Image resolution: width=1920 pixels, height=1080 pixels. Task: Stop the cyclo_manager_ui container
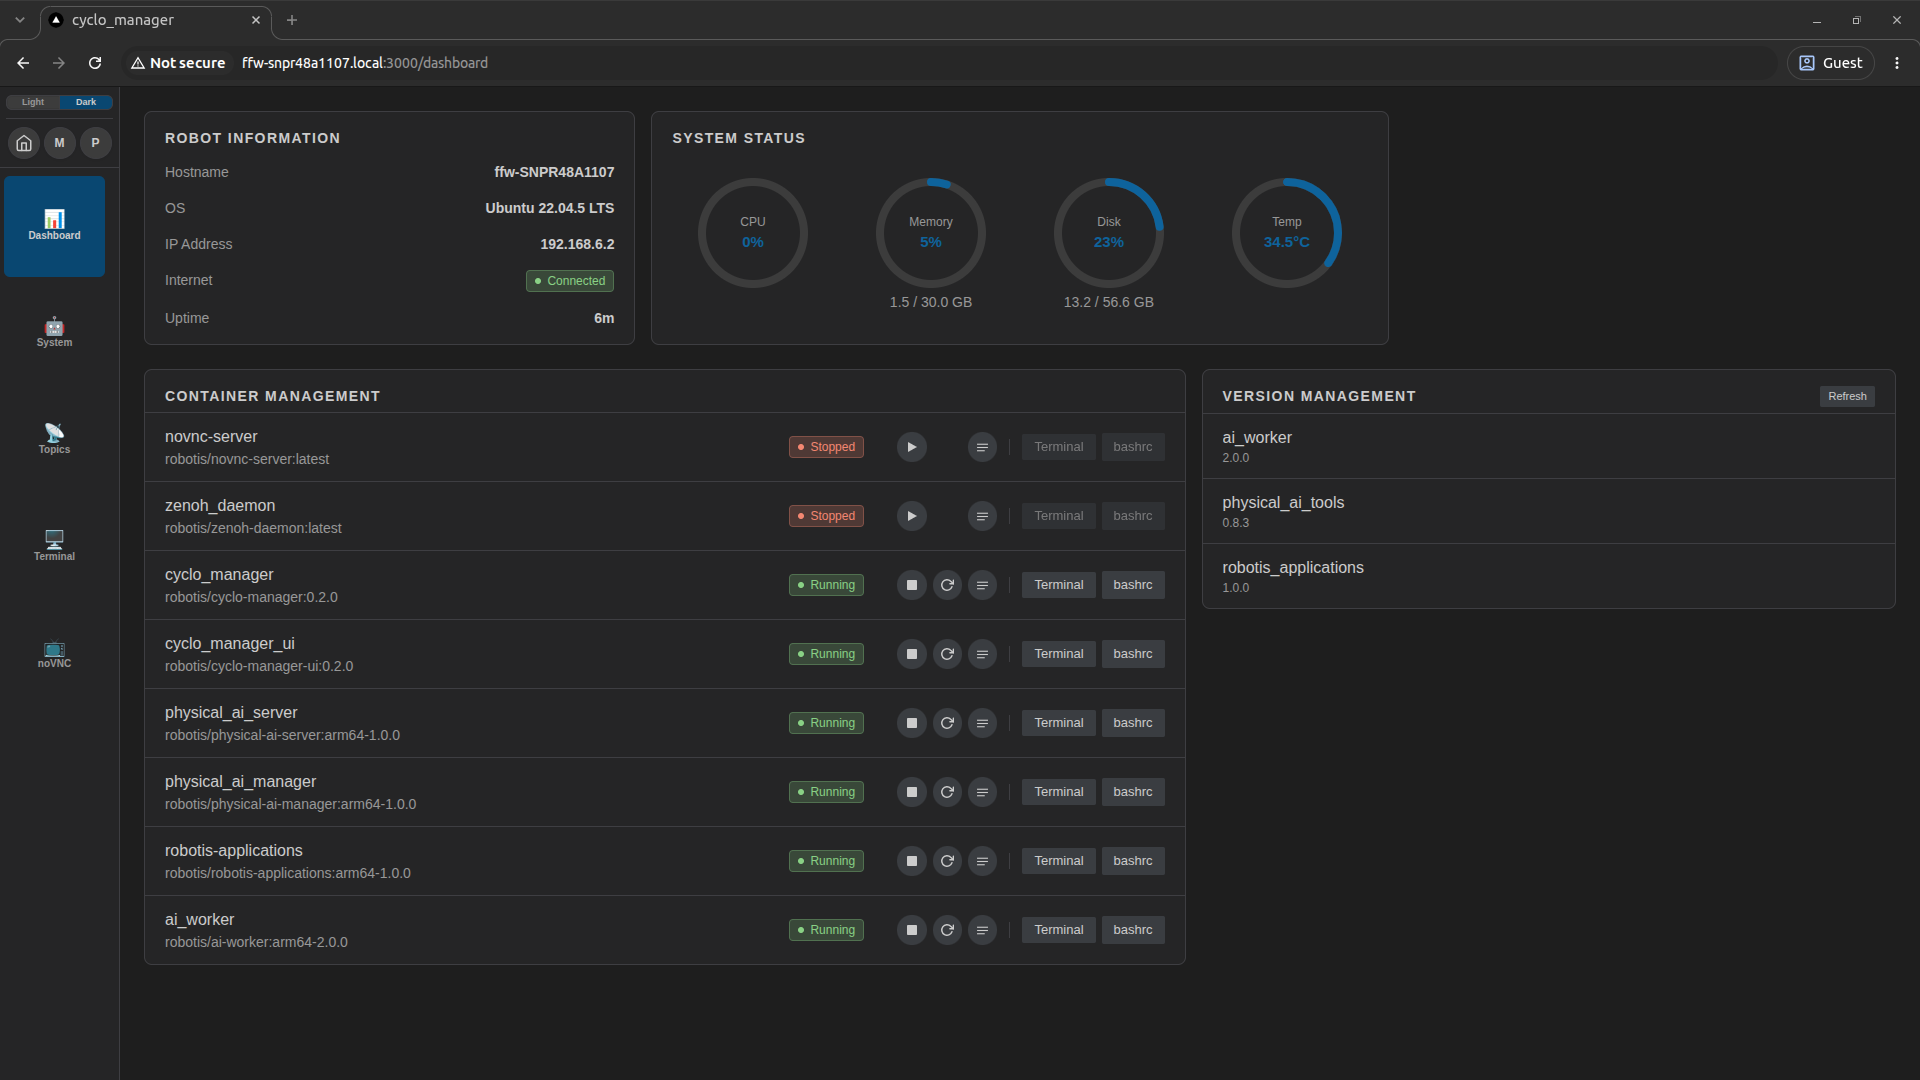tap(911, 654)
